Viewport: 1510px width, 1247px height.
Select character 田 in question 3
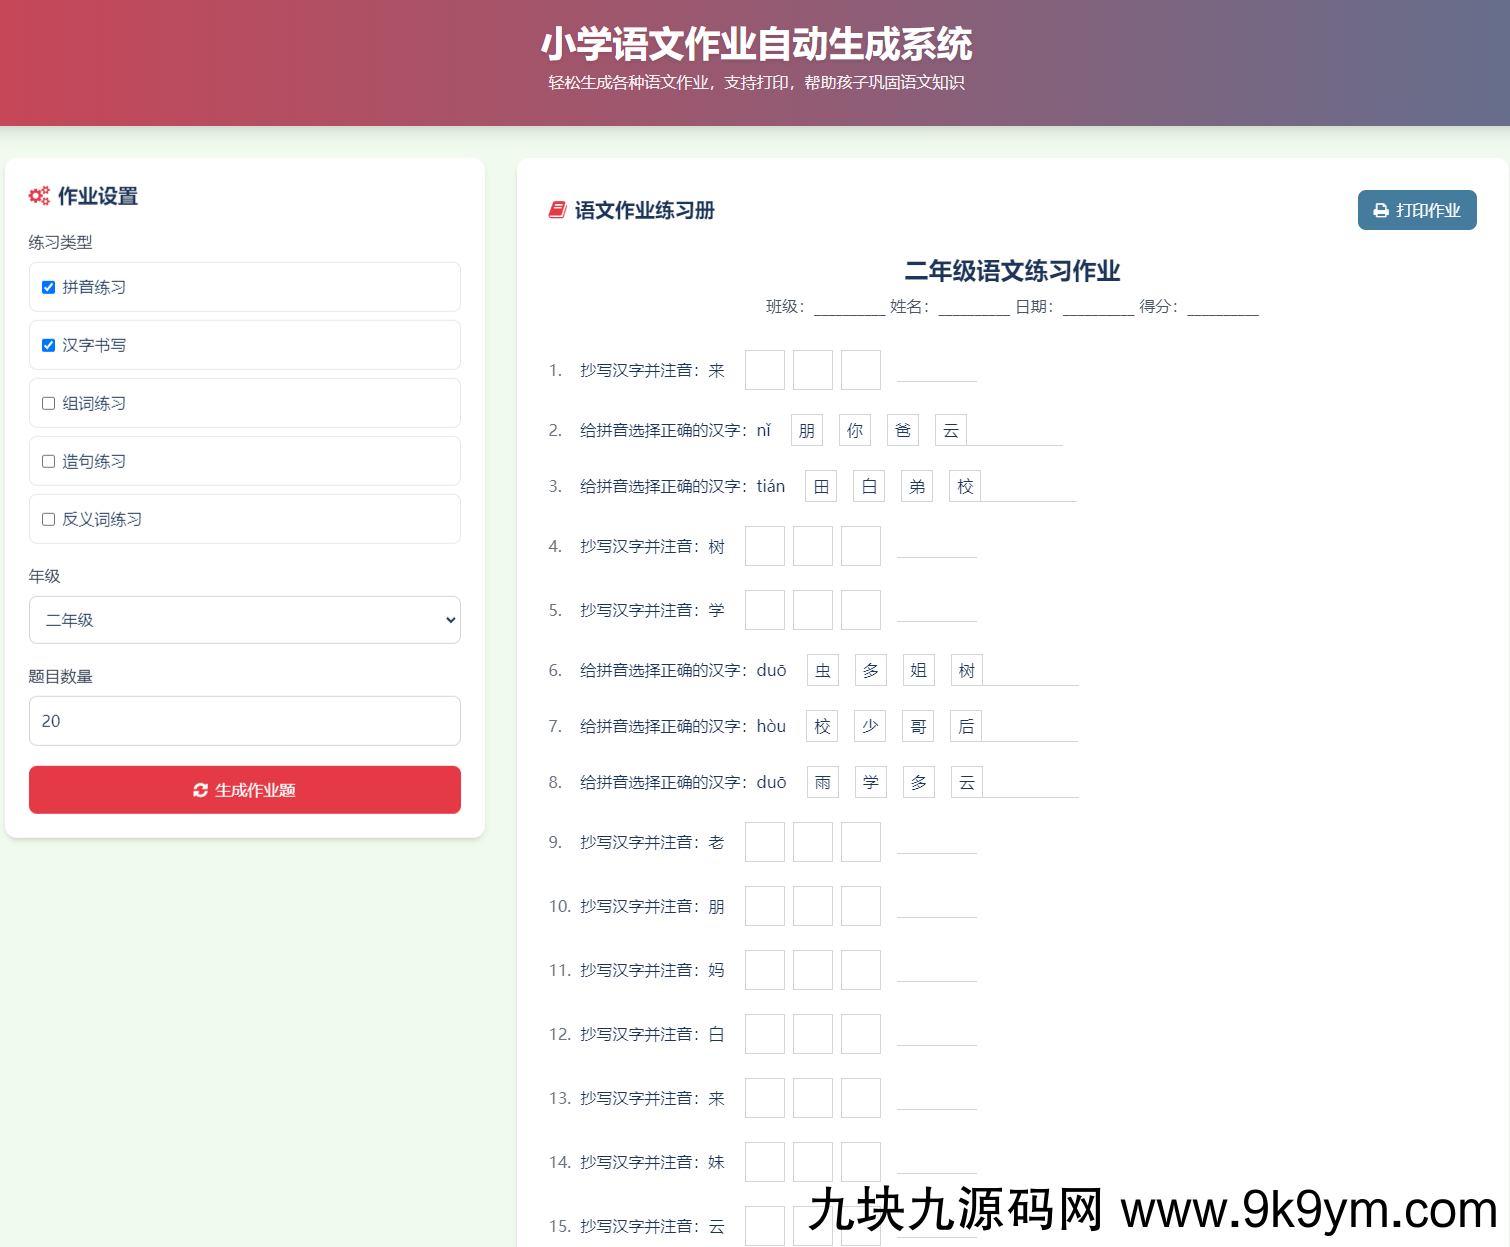coord(820,485)
